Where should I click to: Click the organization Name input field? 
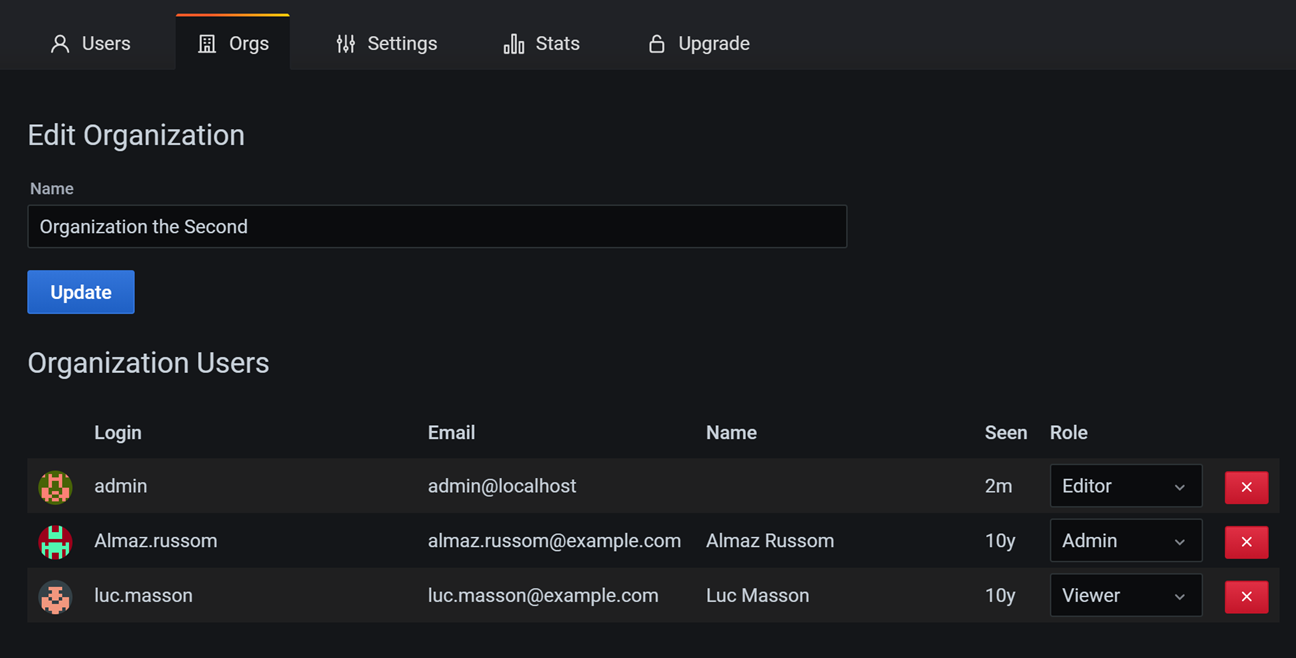tap(437, 226)
